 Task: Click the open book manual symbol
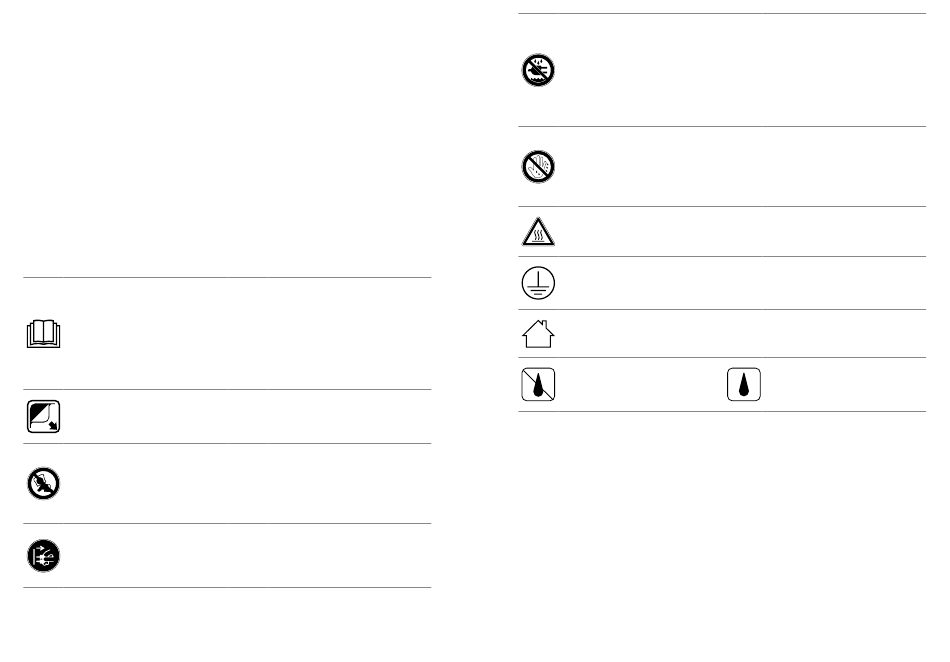pos(44,334)
